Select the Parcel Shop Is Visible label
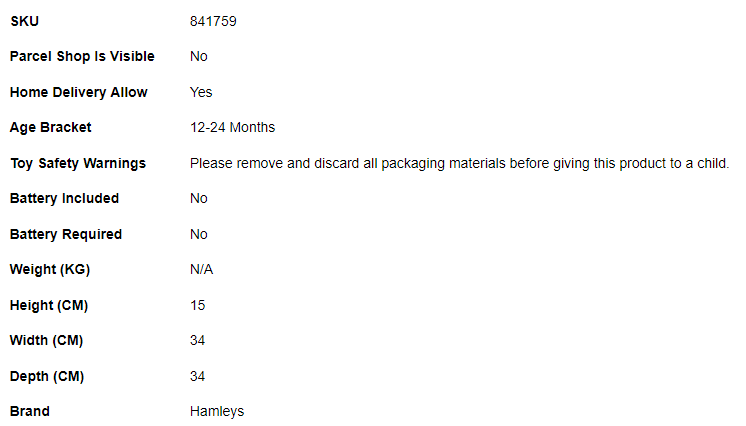Screen dimensions: 746x426 pyautogui.click(x=82, y=56)
